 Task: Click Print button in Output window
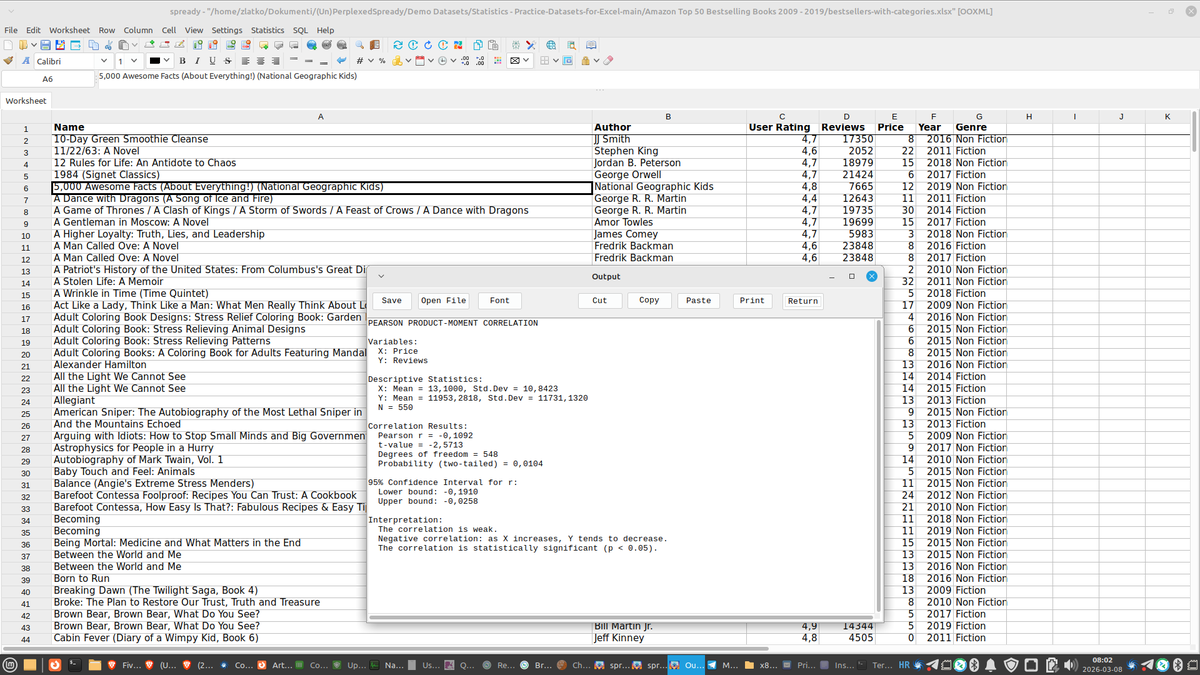pyautogui.click(x=752, y=300)
